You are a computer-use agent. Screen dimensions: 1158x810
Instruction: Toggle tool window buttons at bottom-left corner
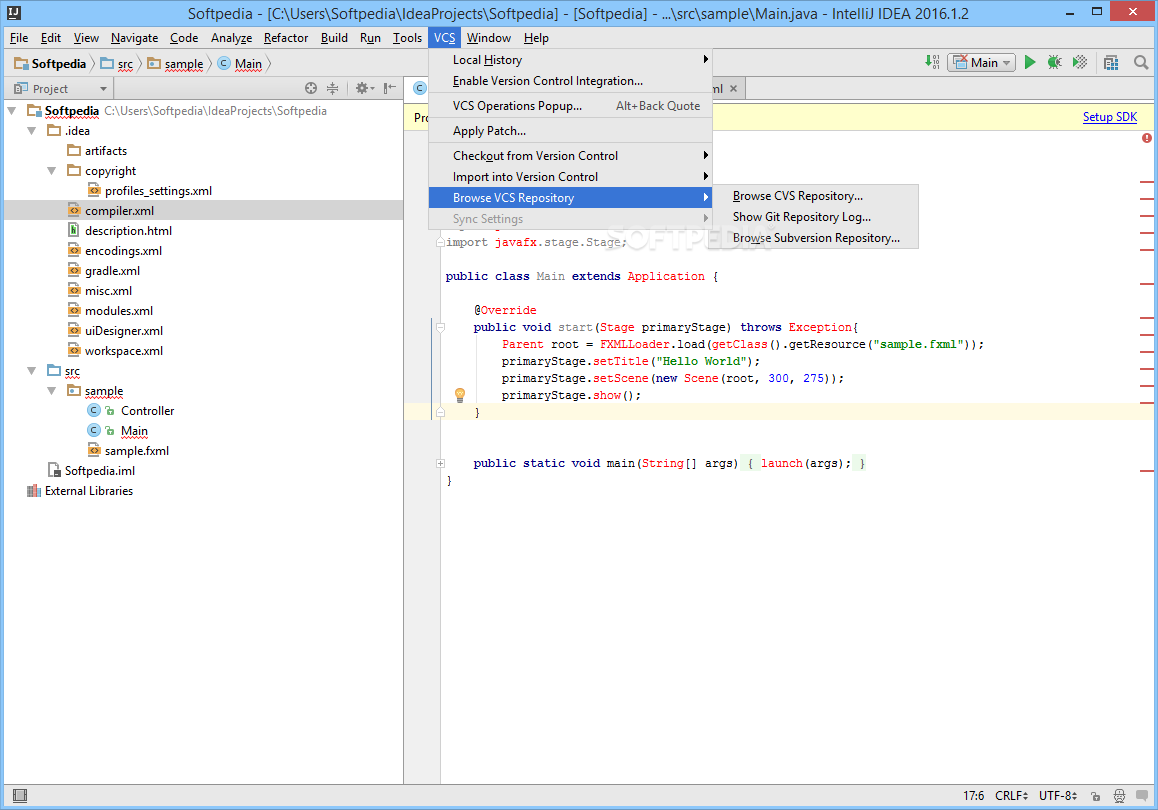[20, 795]
